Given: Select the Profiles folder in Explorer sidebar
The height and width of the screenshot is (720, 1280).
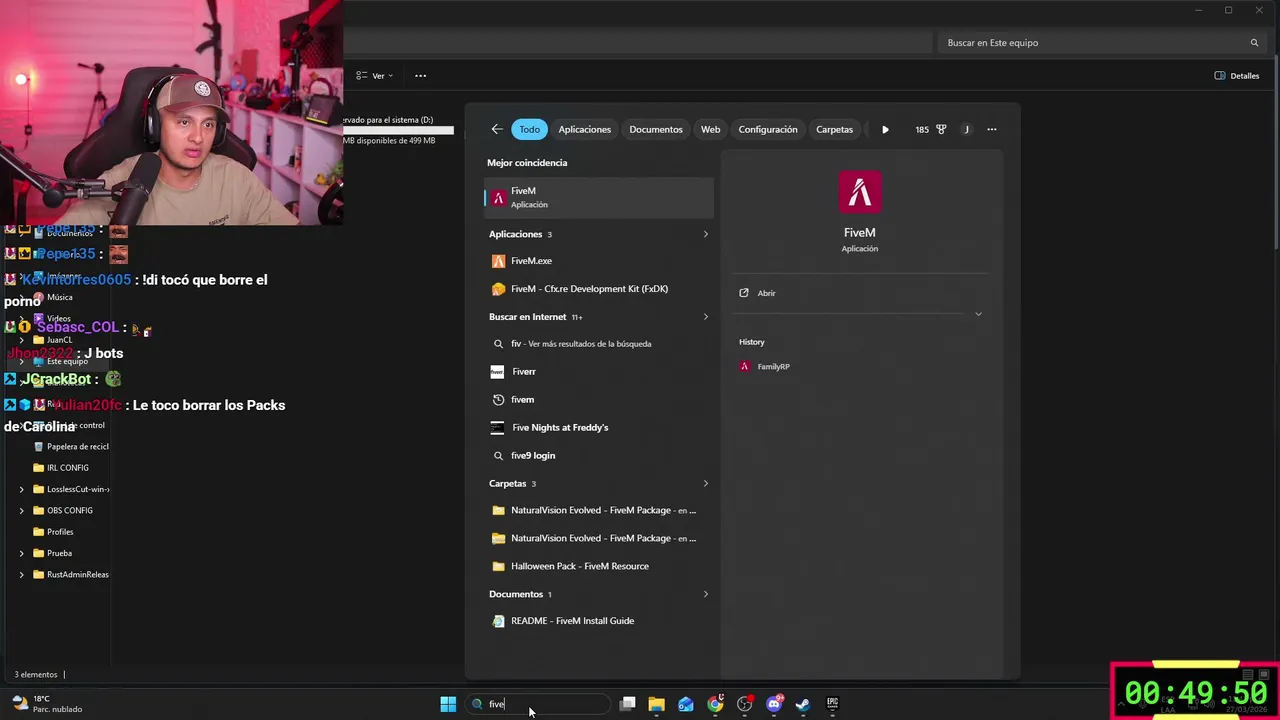Looking at the screenshot, I should [60, 532].
